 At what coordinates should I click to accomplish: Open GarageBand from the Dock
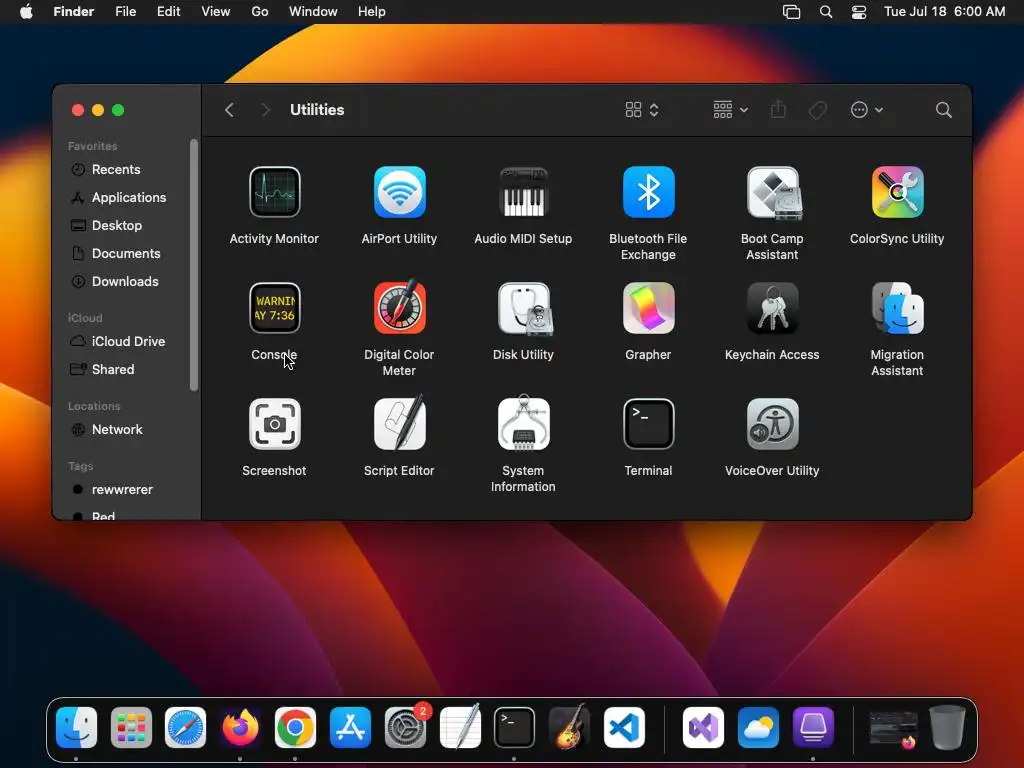(569, 726)
